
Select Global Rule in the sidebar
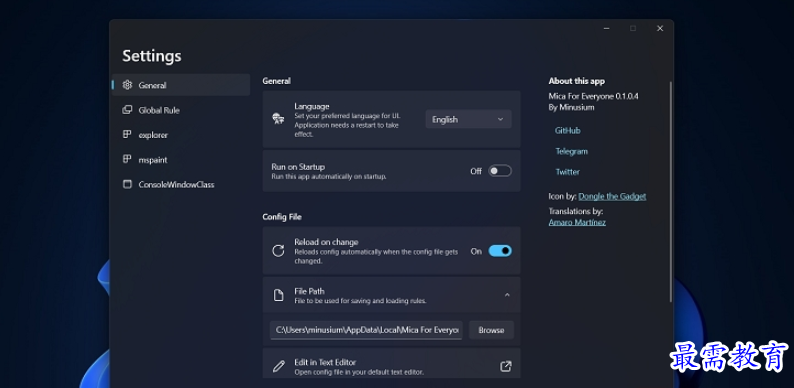(181, 110)
